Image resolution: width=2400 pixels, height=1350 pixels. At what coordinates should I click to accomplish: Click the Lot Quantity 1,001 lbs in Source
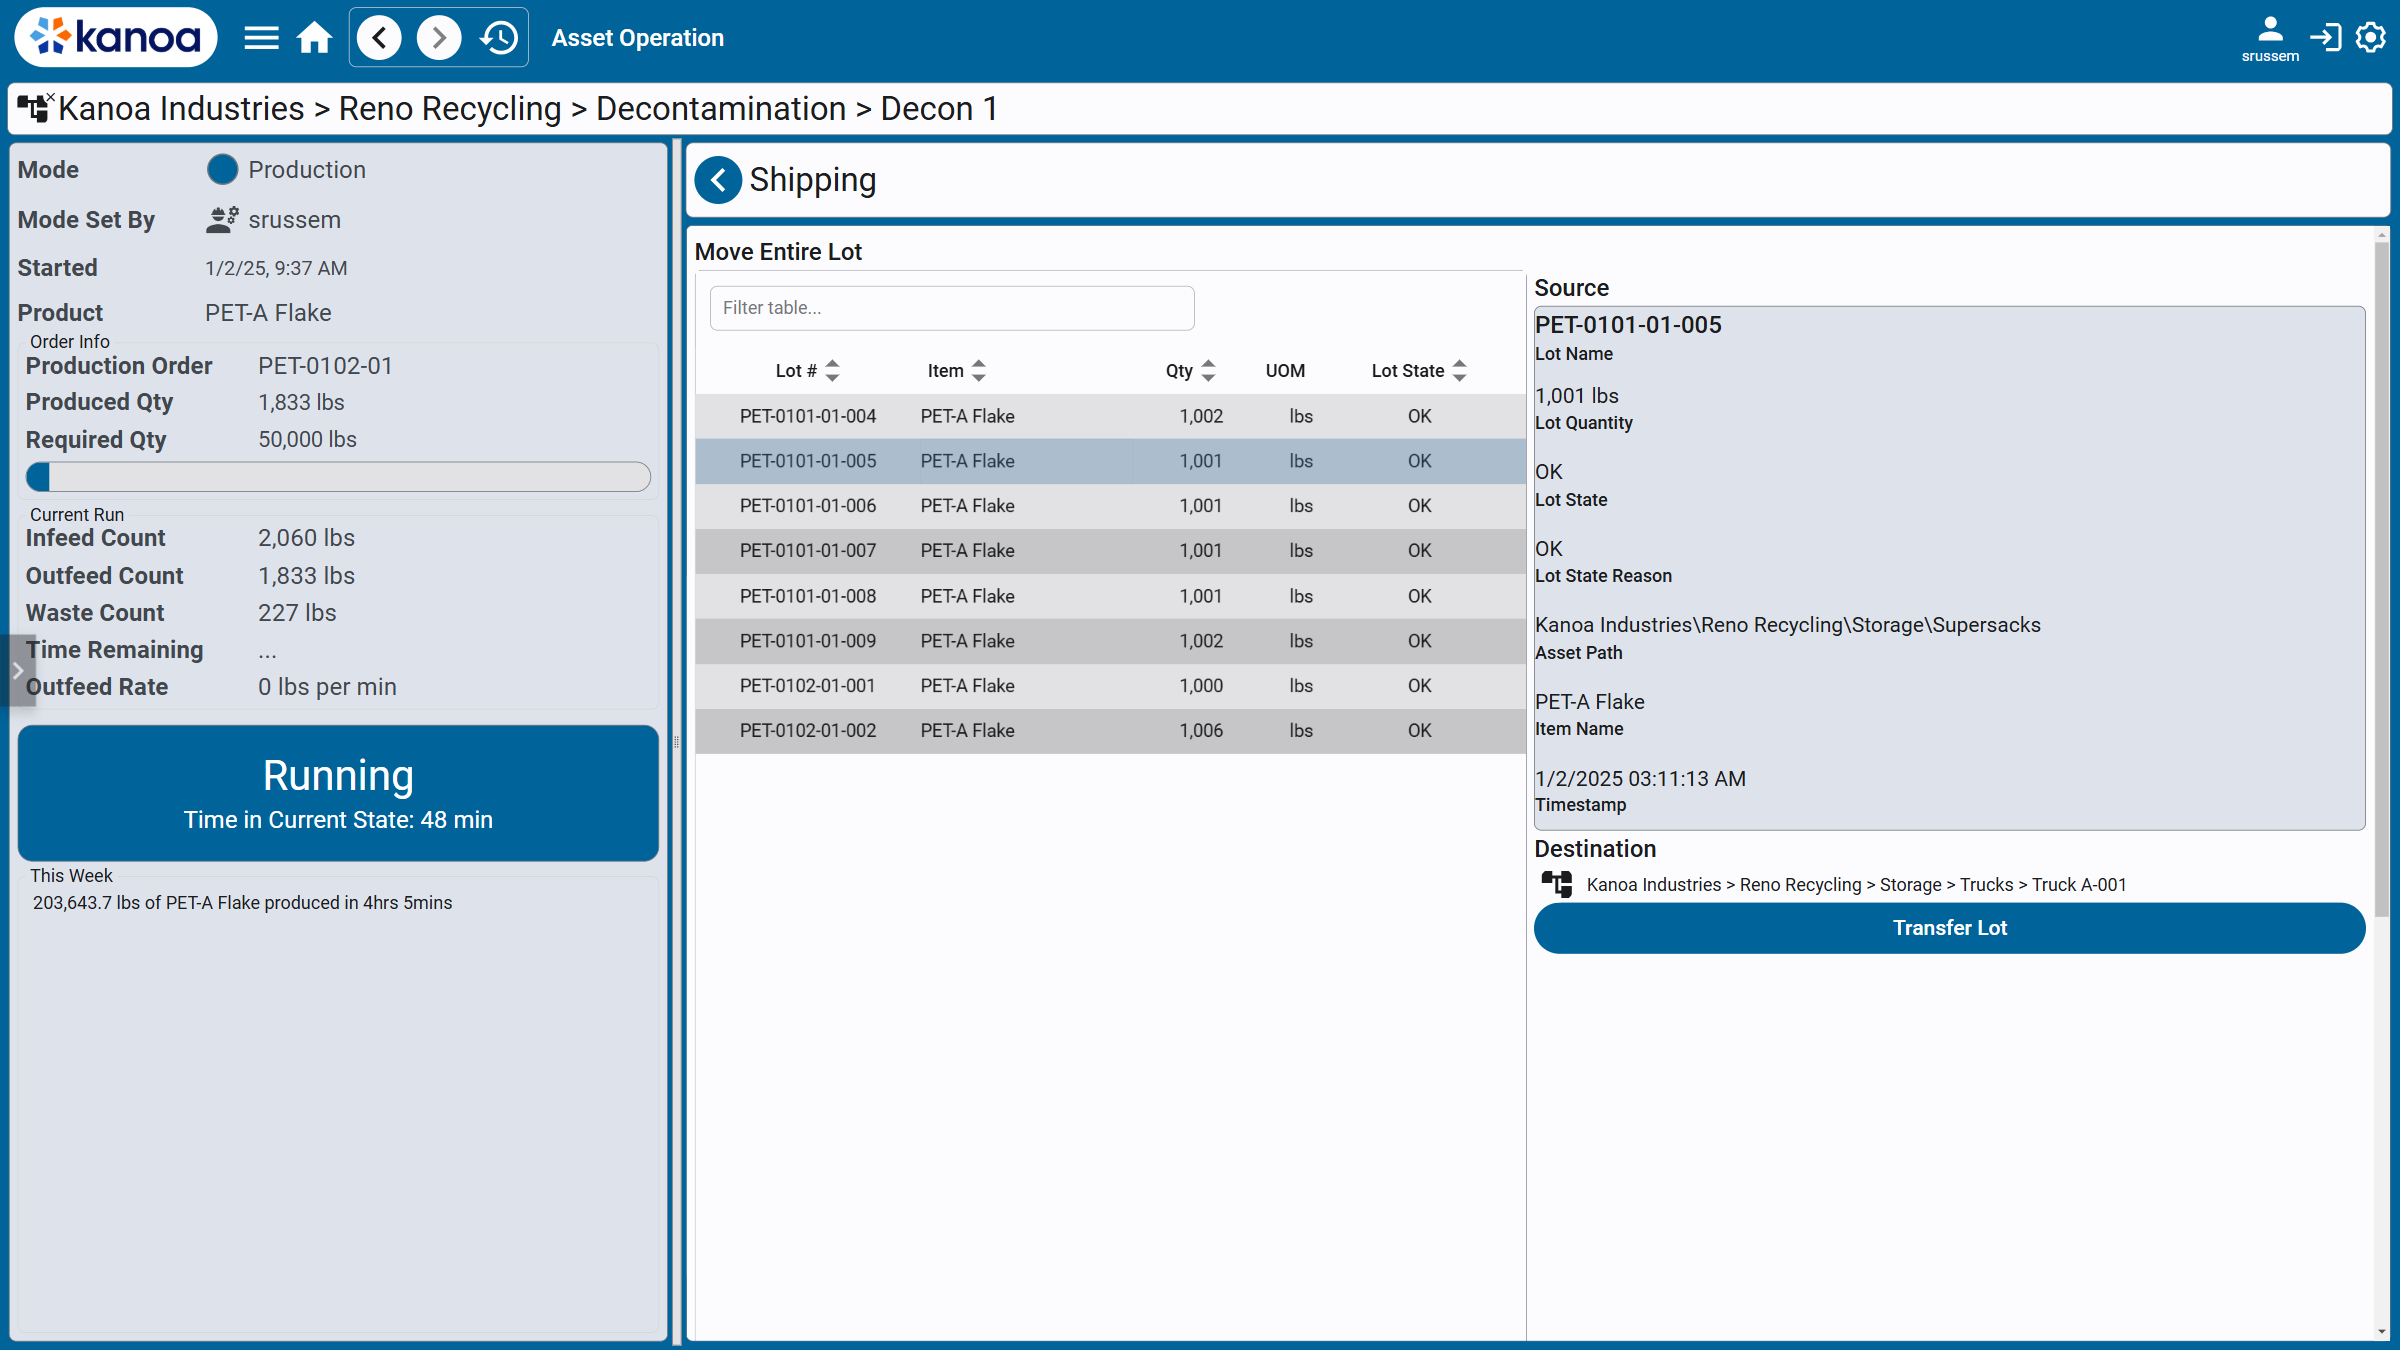click(1576, 396)
